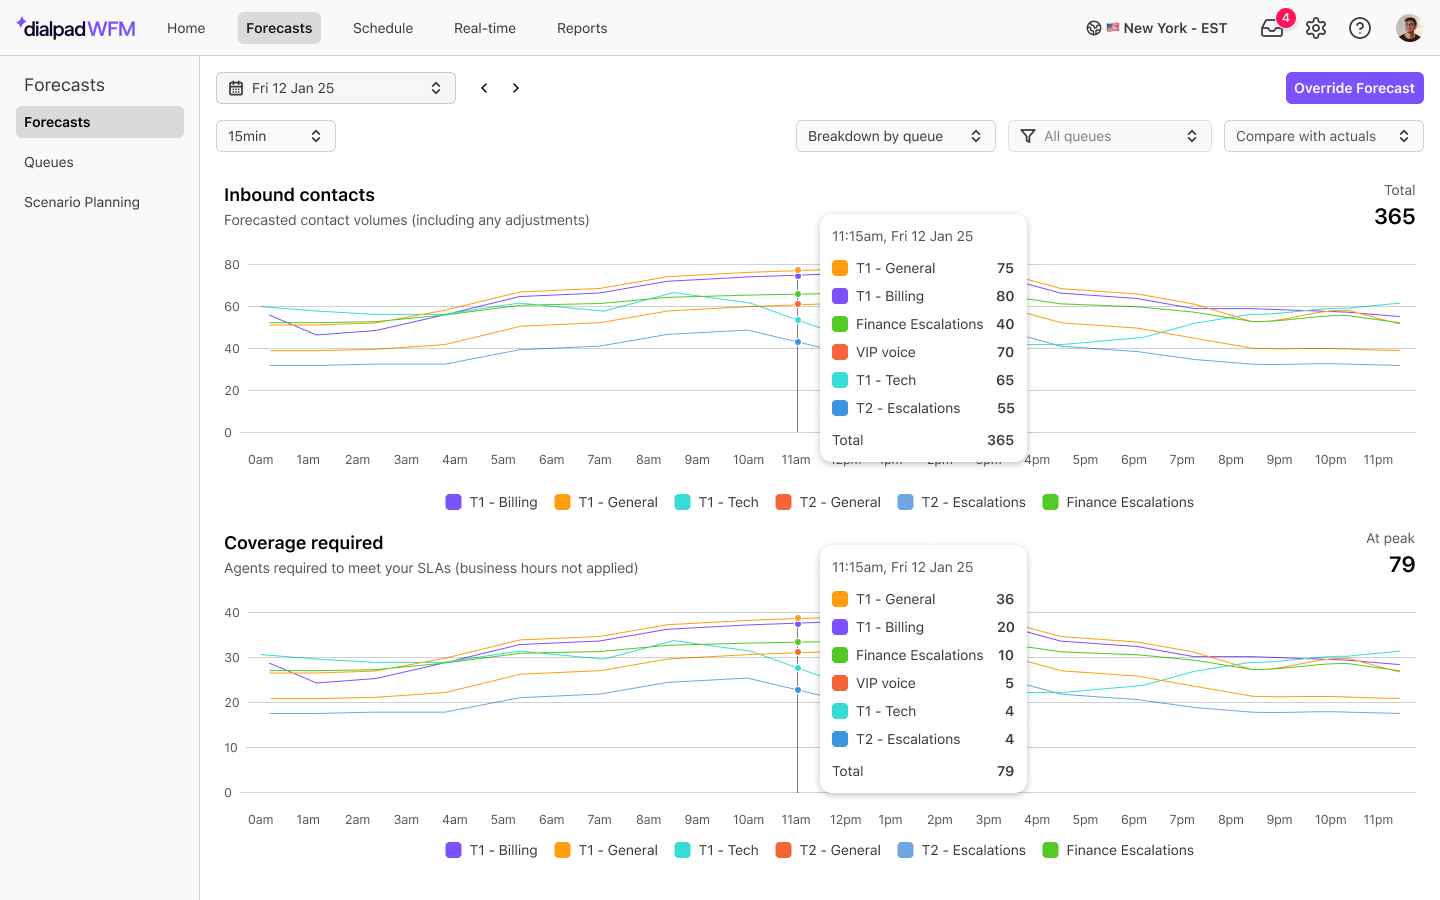Open the Compare with actuals dropdown
The width and height of the screenshot is (1440, 900).
(1324, 136)
